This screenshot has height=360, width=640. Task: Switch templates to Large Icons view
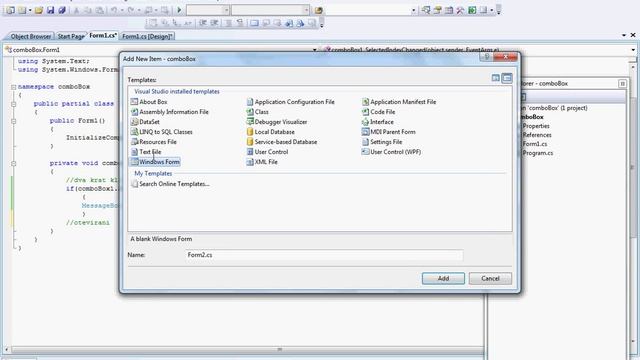[496, 78]
